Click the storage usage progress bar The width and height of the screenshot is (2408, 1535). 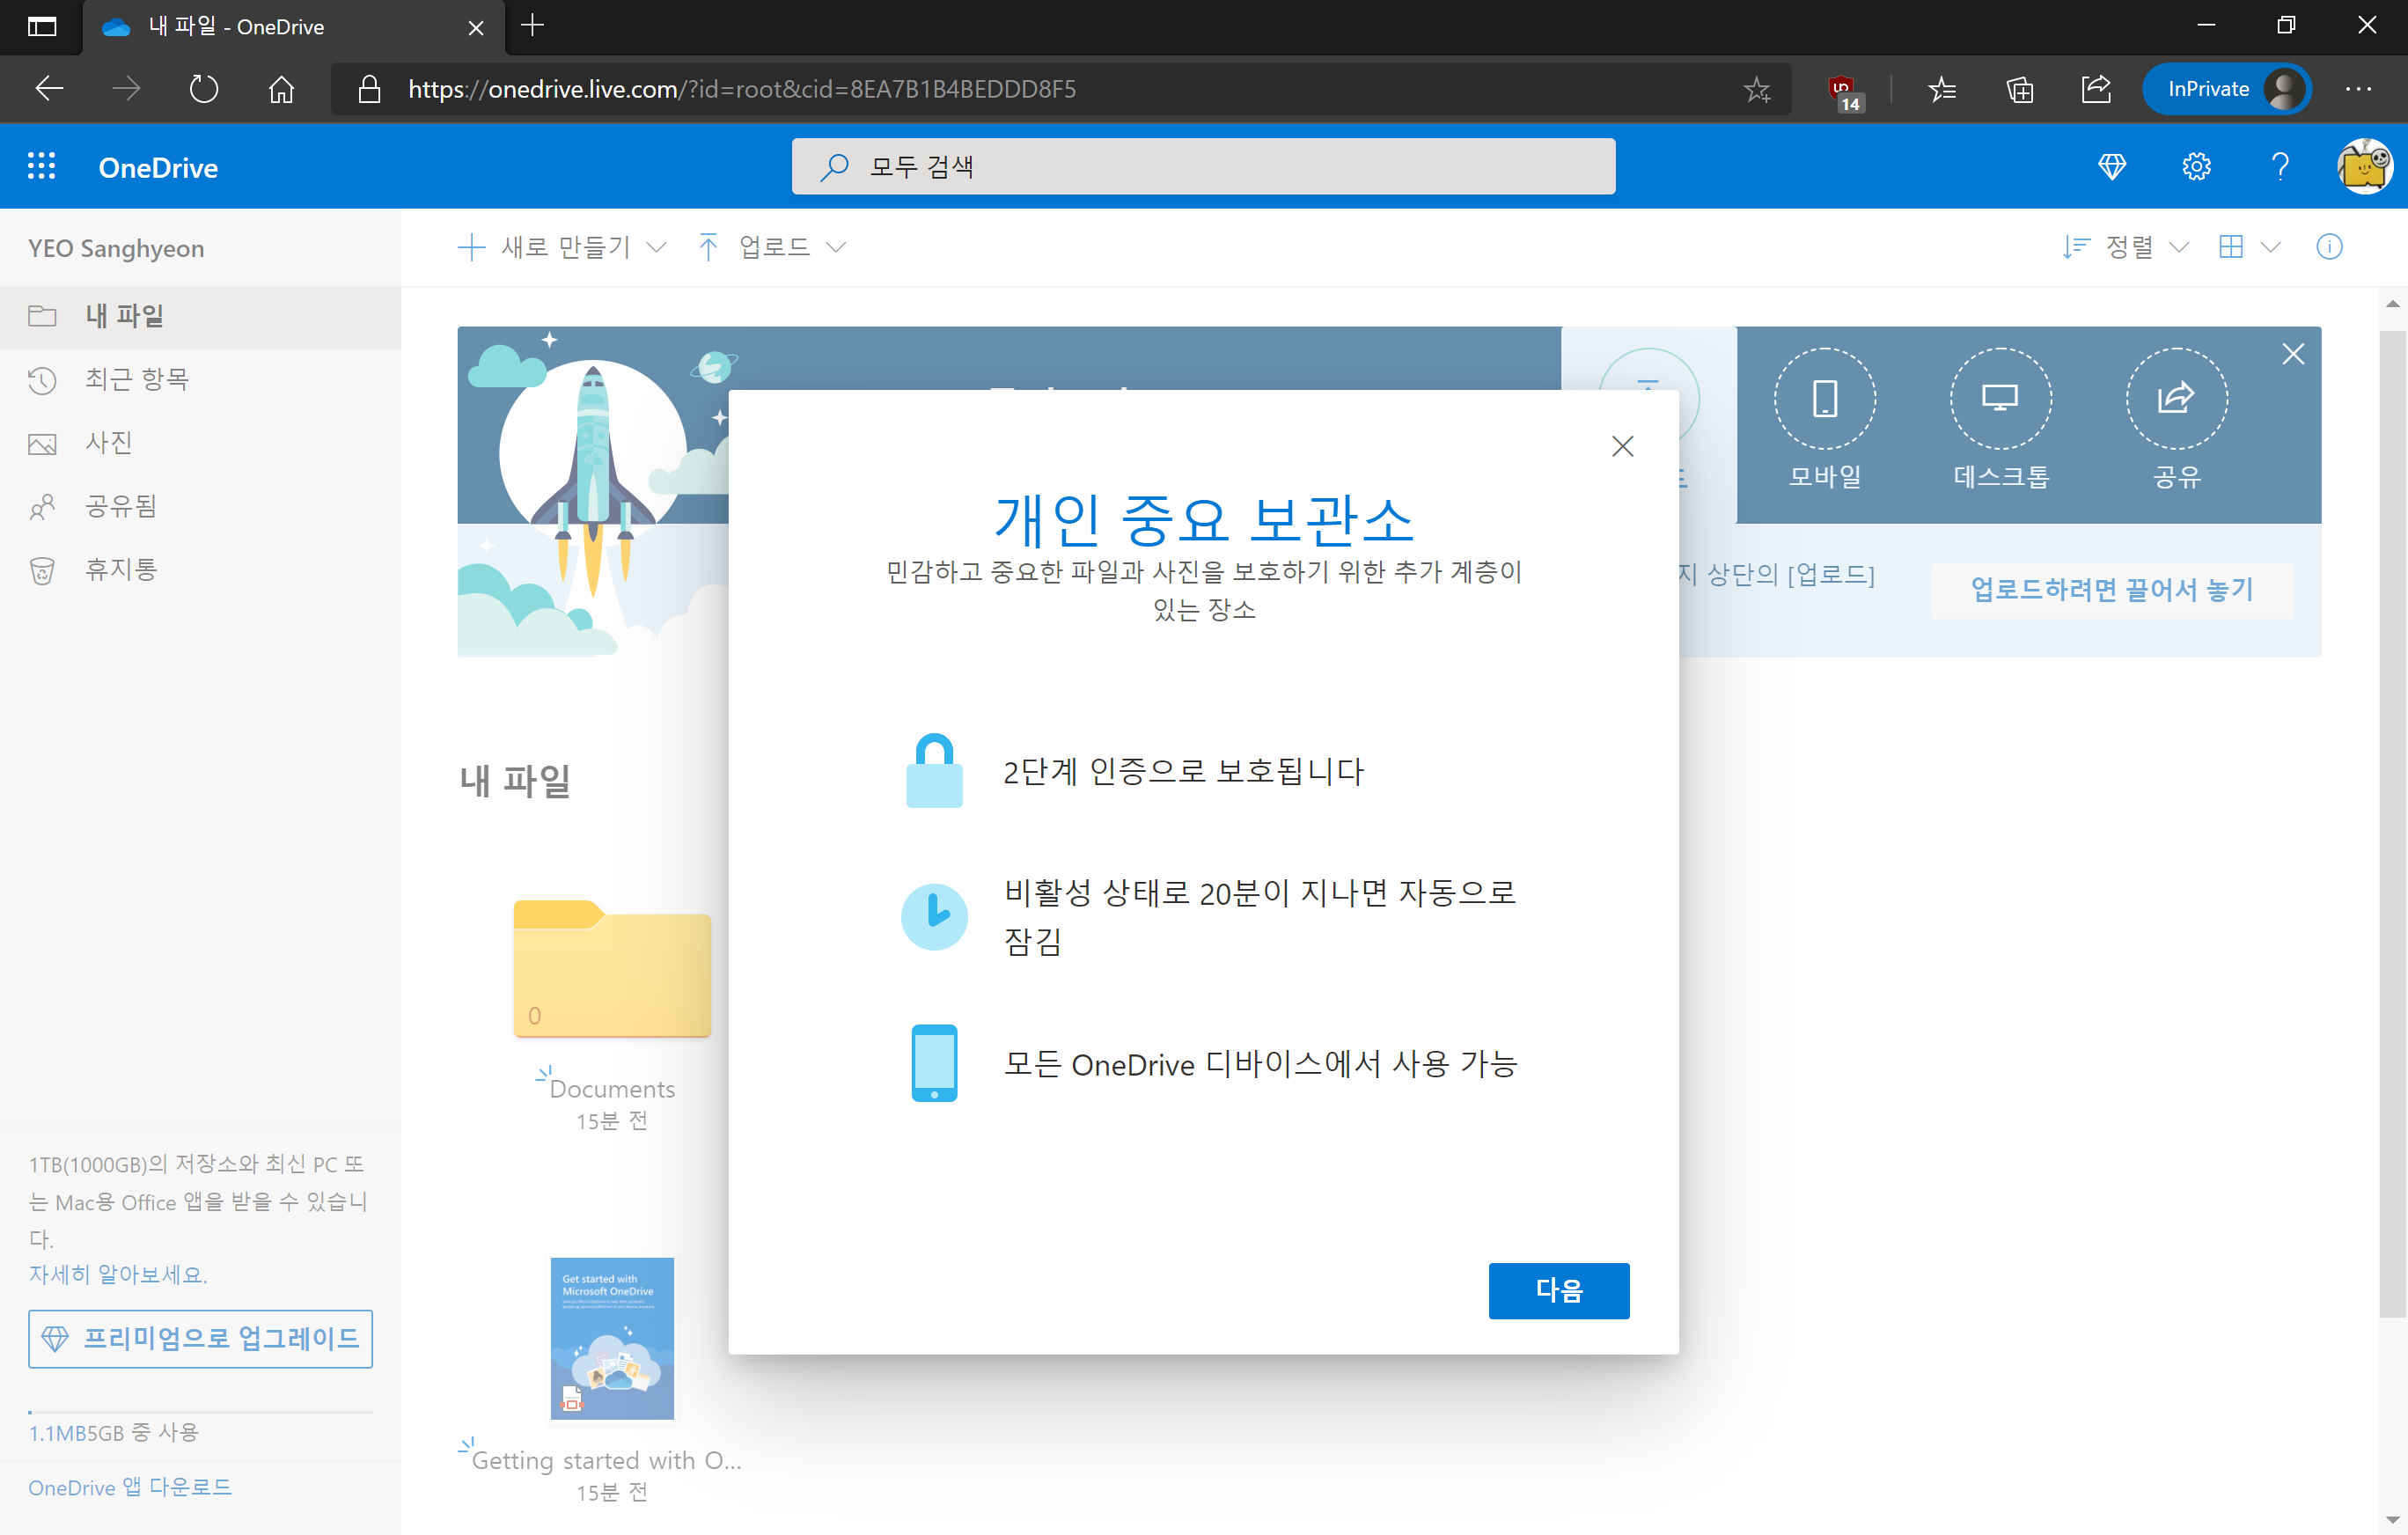(x=200, y=1411)
